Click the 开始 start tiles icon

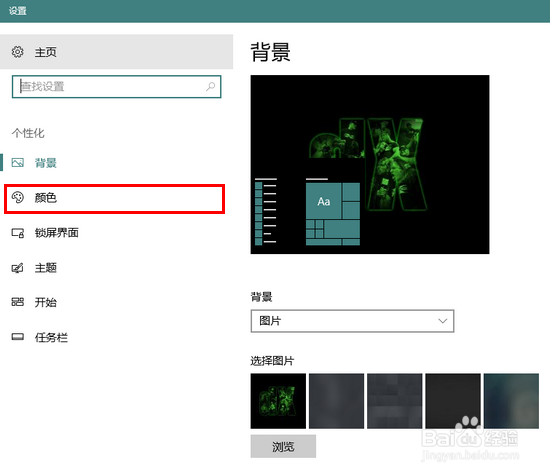pos(18,302)
